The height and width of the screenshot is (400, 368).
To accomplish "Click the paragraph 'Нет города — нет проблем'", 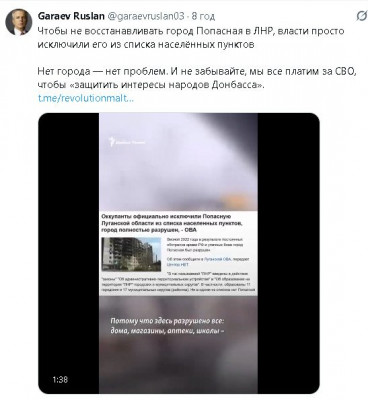I will pos(197,78).
